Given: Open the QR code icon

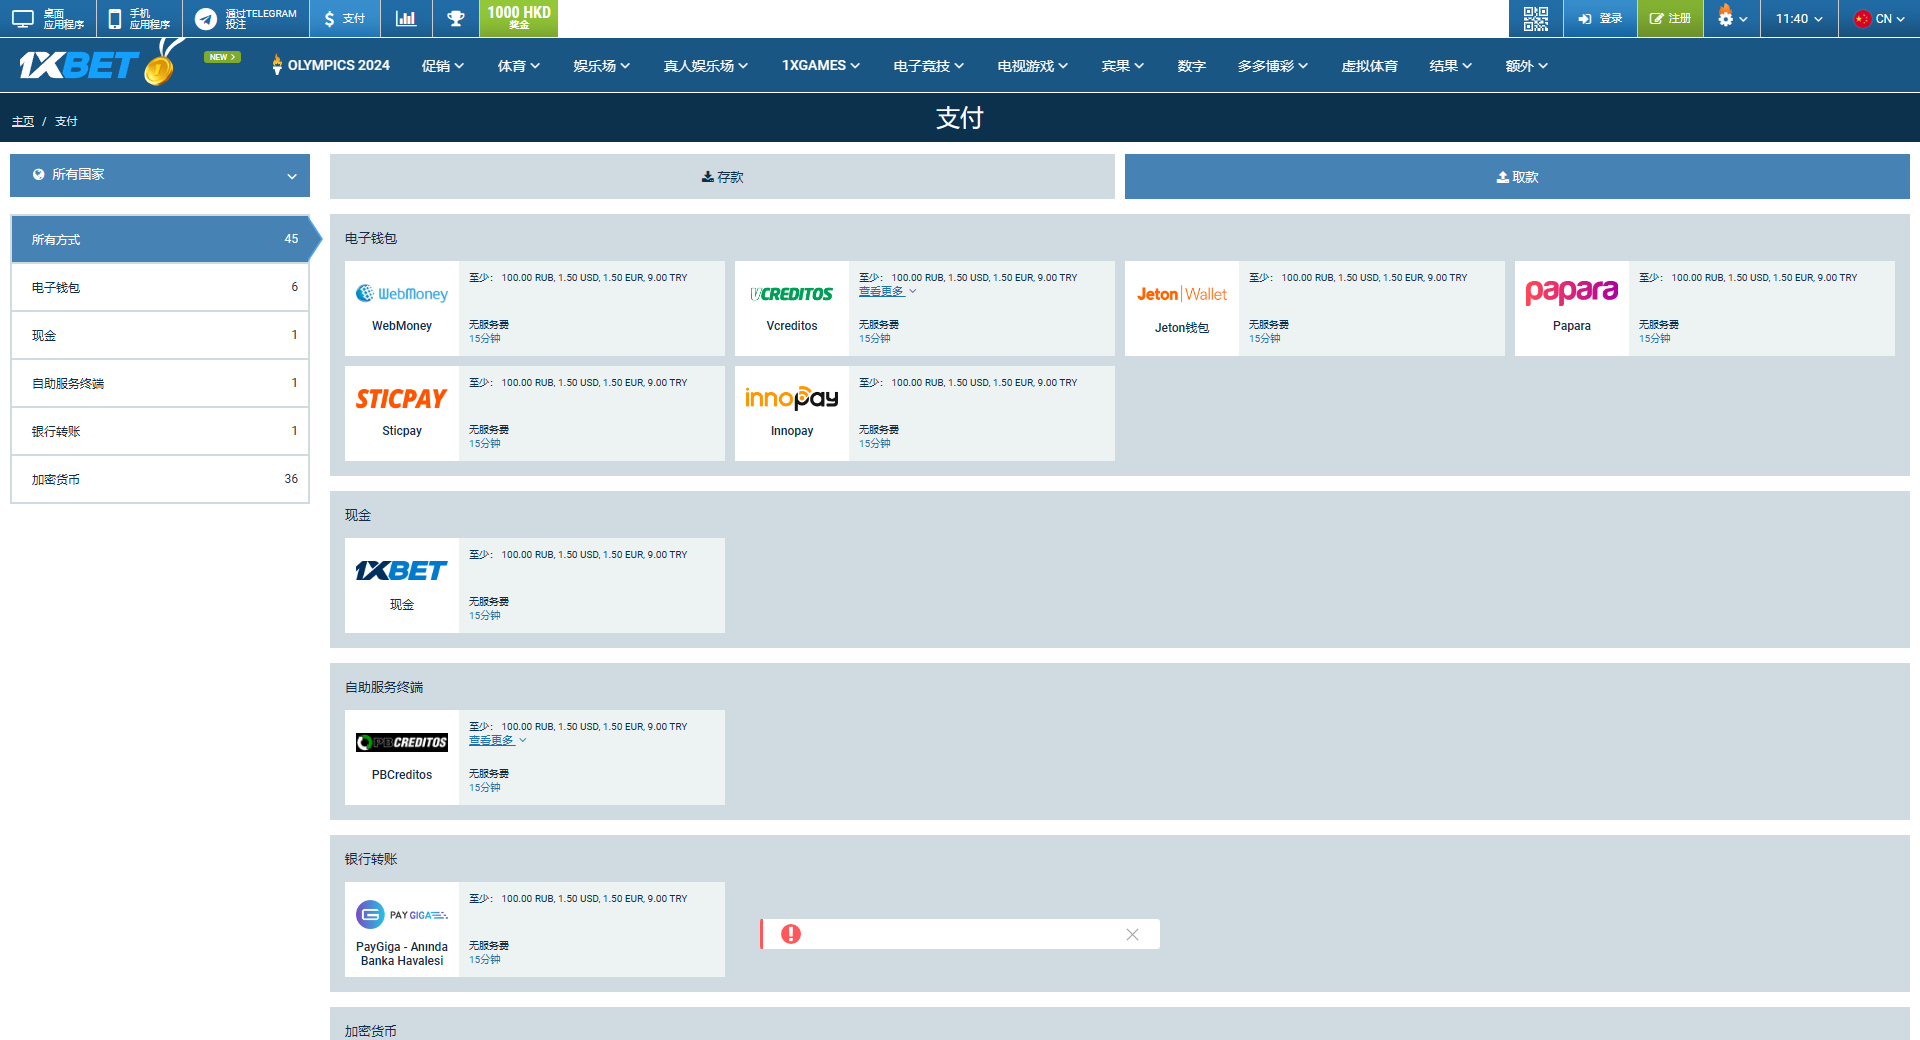Looking at the screenshot, I should coord(1536,19).
